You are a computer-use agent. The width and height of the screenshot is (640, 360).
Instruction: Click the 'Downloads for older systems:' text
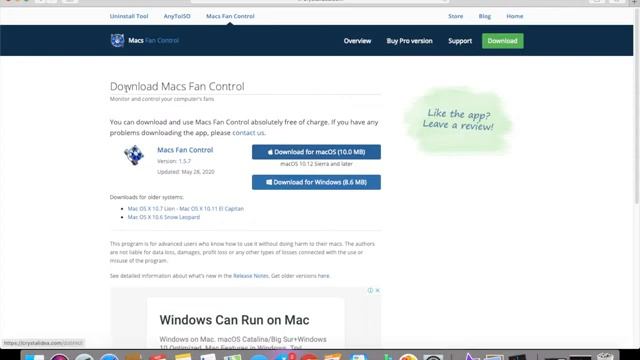coord(147,197)
